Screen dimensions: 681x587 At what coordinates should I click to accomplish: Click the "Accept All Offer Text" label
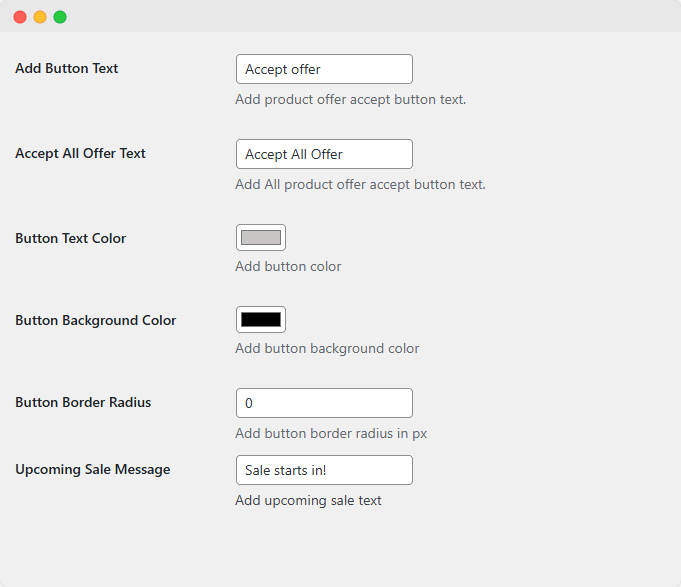point(80,153)
